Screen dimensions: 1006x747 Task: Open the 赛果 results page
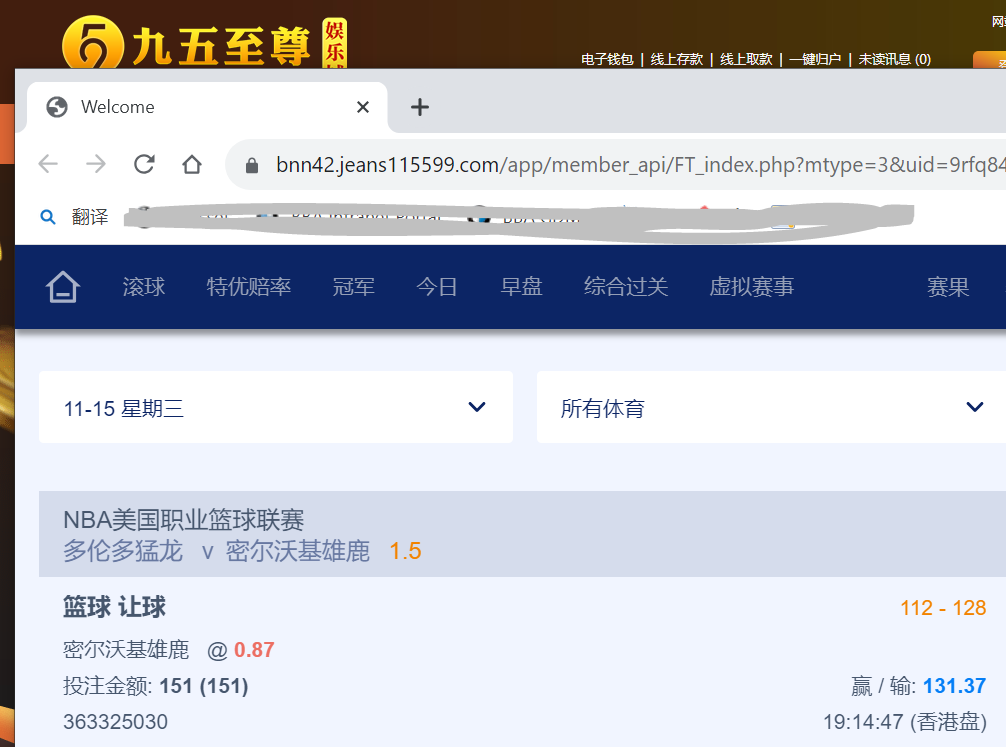pos(948,288)
